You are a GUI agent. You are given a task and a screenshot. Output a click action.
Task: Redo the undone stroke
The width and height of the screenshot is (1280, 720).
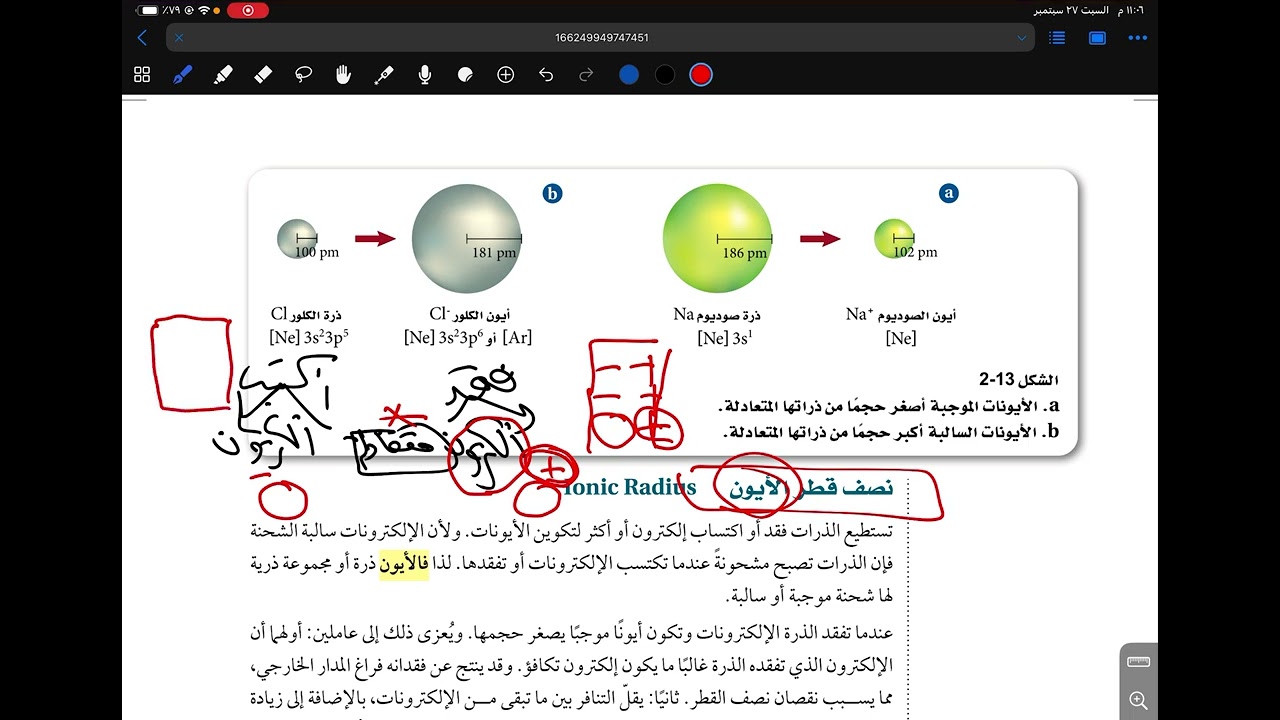586,75
